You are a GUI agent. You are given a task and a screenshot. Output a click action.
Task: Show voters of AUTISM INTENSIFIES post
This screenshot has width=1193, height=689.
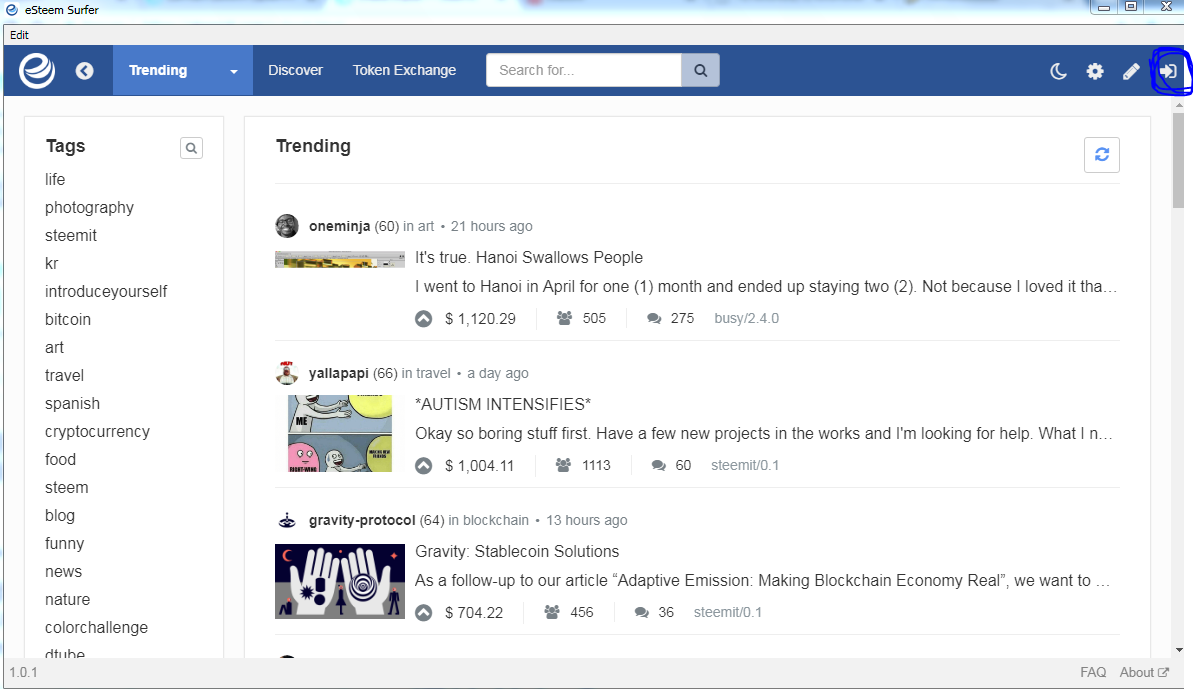pos(563,465)
